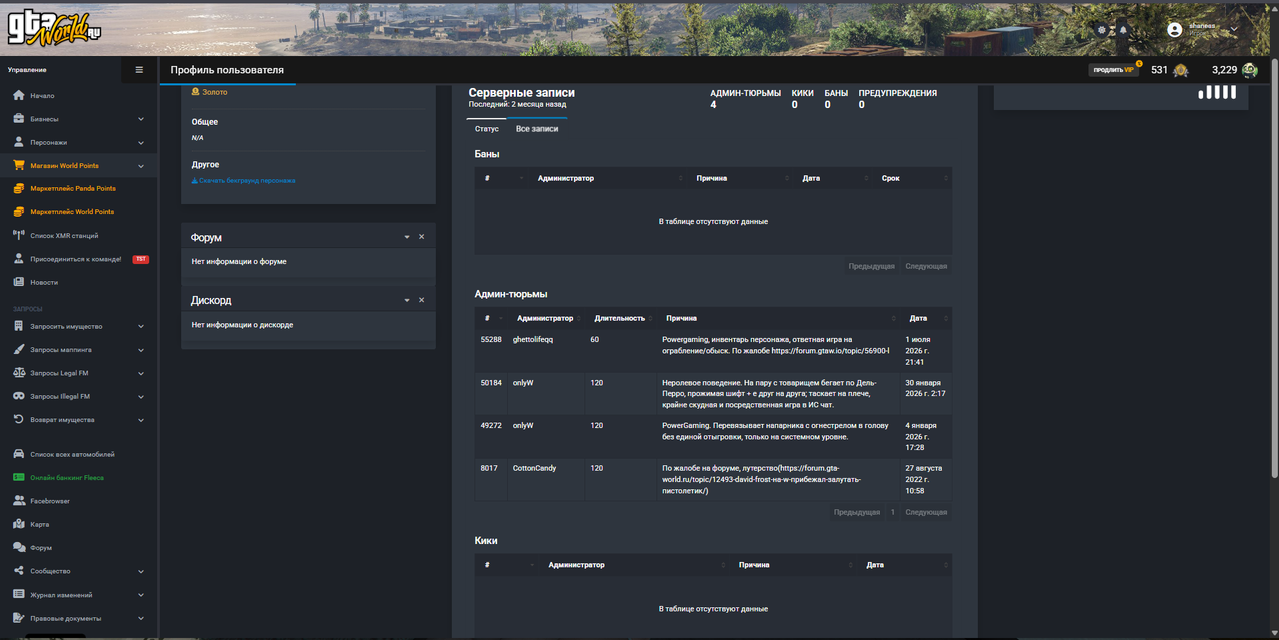Viewport: 1279px width, 640px height.
Task: Click the Бизнесы briefcase icon
Action: click(18, 119)
